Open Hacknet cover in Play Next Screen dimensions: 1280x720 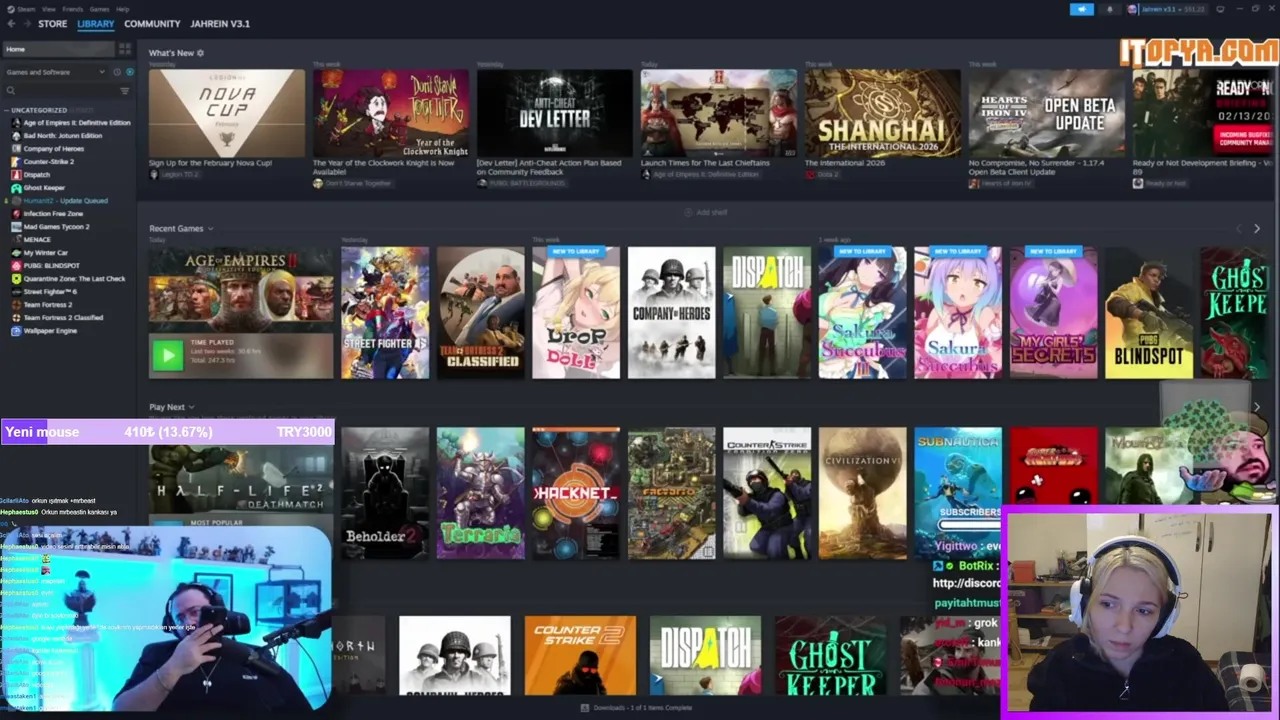point(576,493)
